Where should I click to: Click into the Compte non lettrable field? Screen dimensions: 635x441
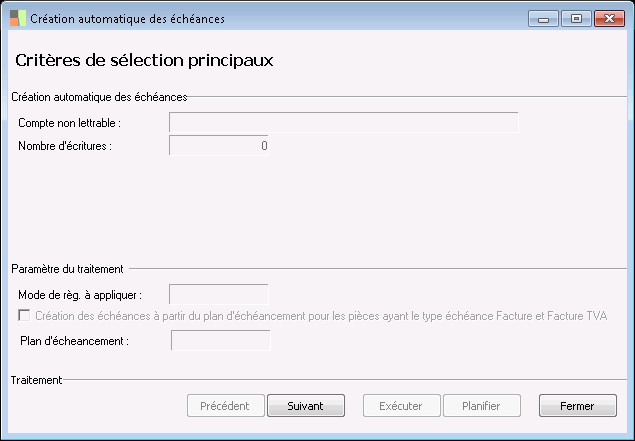343,122
